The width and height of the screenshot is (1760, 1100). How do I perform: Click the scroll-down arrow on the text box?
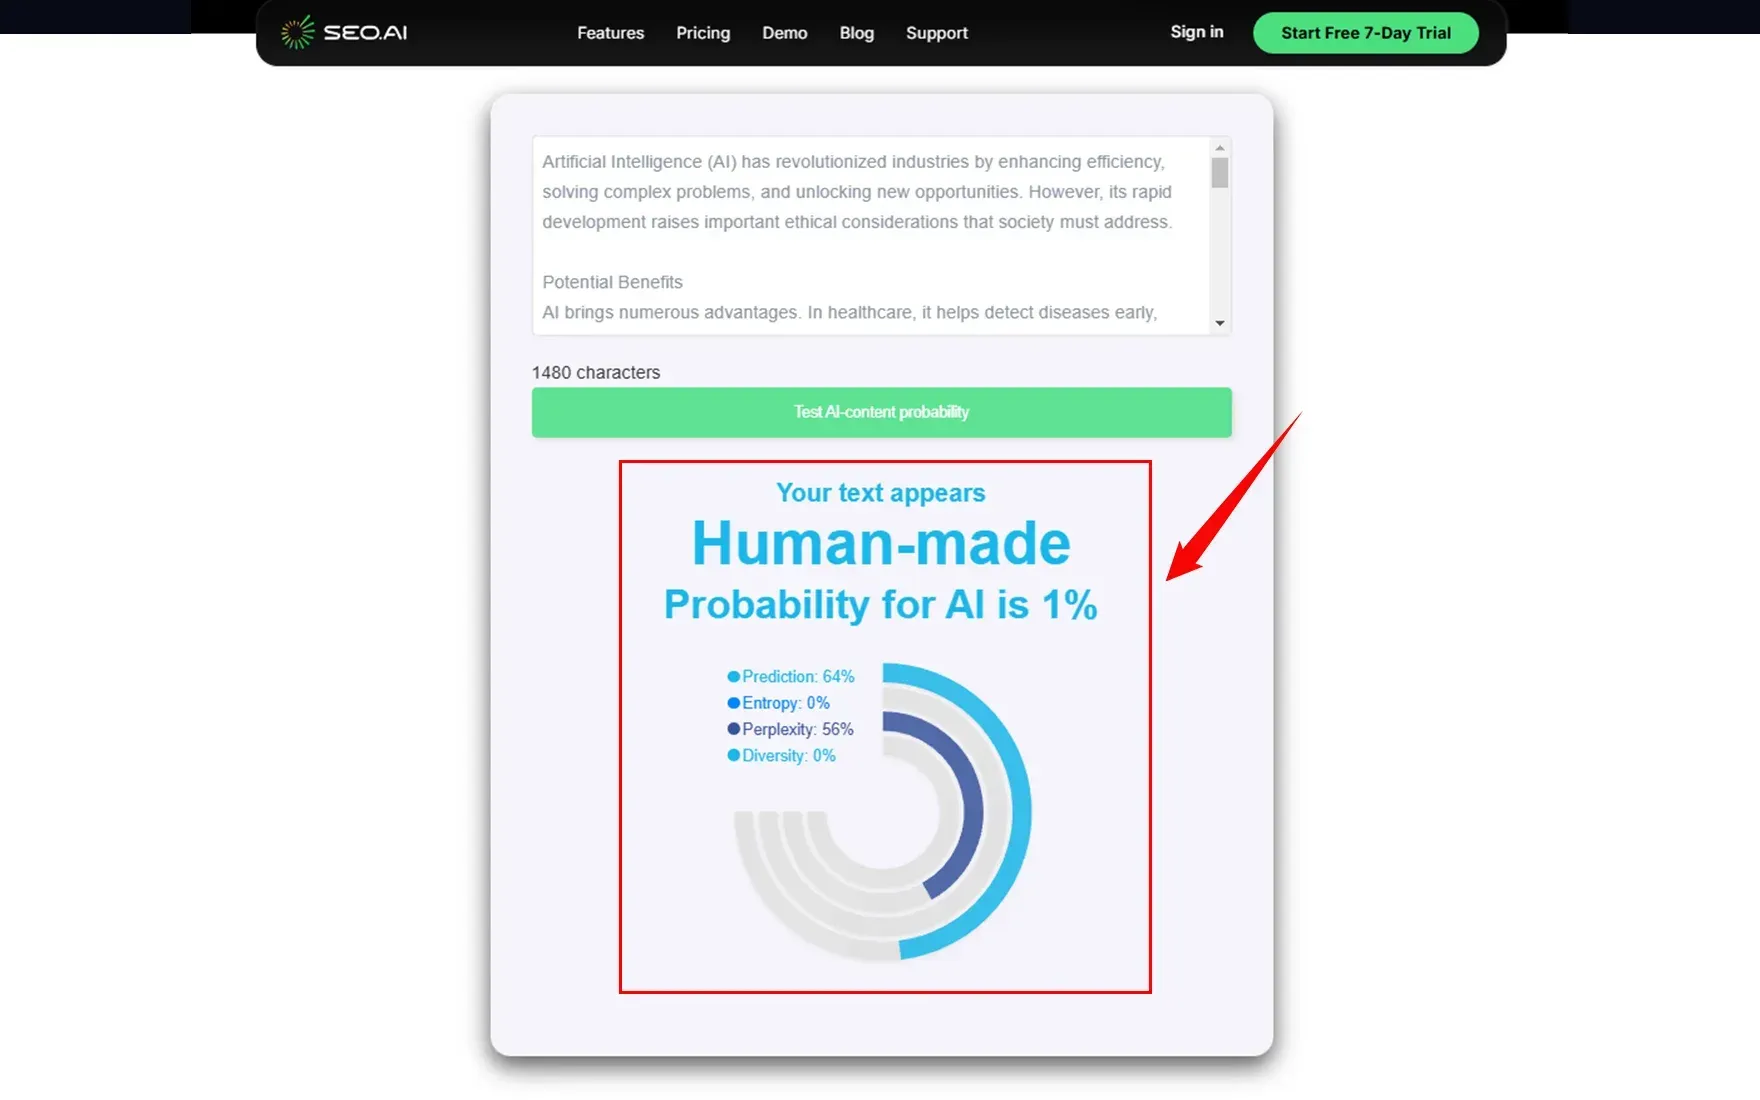coord(1219,324)
